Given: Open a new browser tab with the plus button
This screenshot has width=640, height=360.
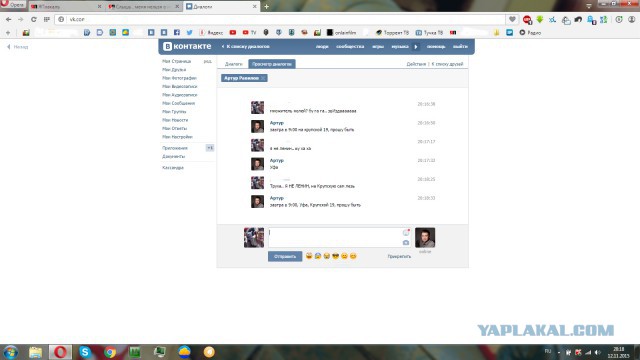Looking at the screenshot, I should [266, 7].
